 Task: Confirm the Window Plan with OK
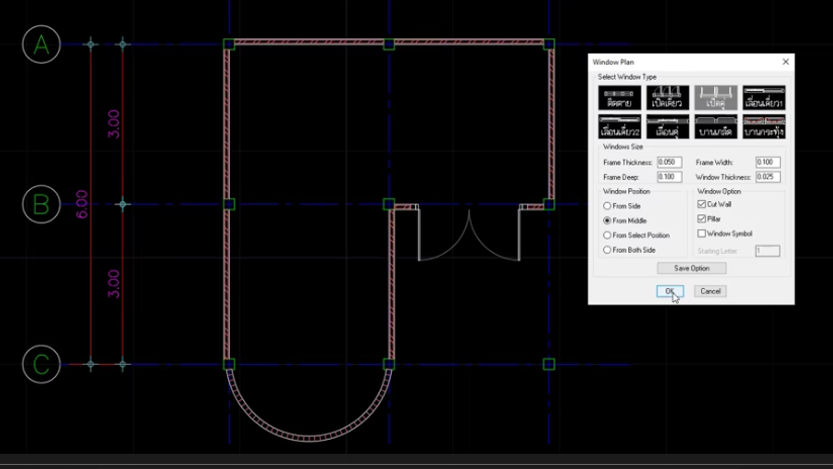670,291
